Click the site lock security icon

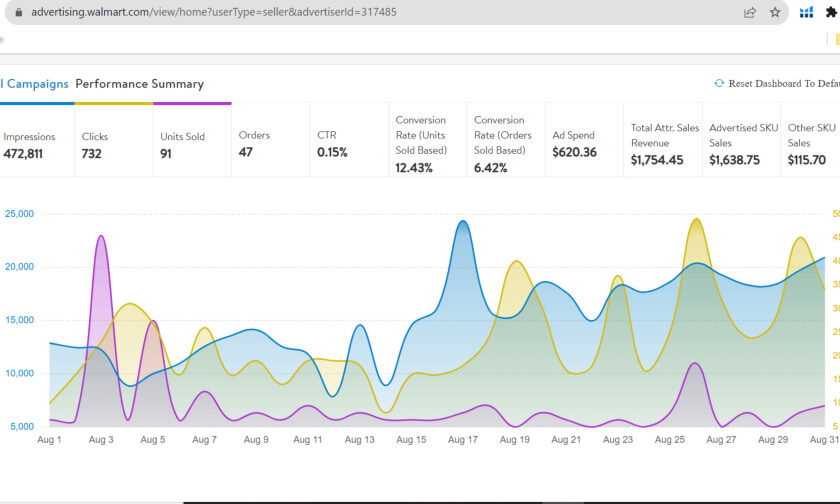click(18, 12)
